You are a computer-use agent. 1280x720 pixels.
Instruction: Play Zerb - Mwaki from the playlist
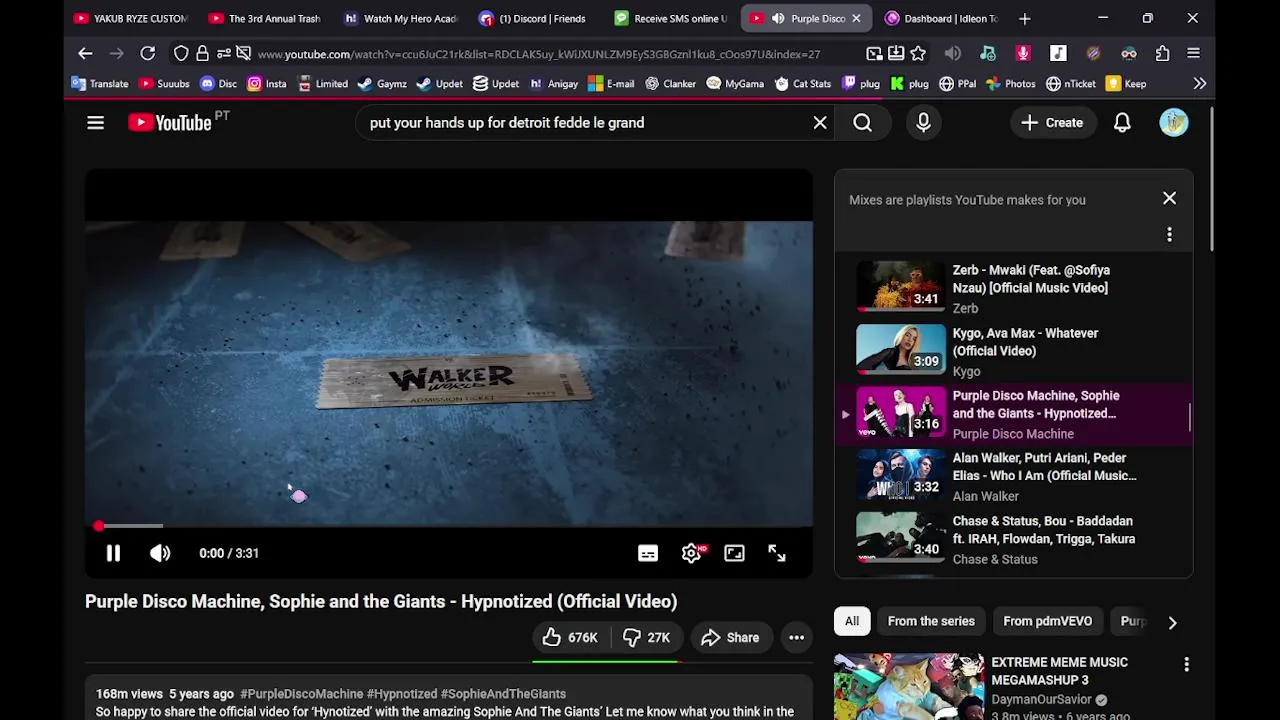[x=1013, y=288]
